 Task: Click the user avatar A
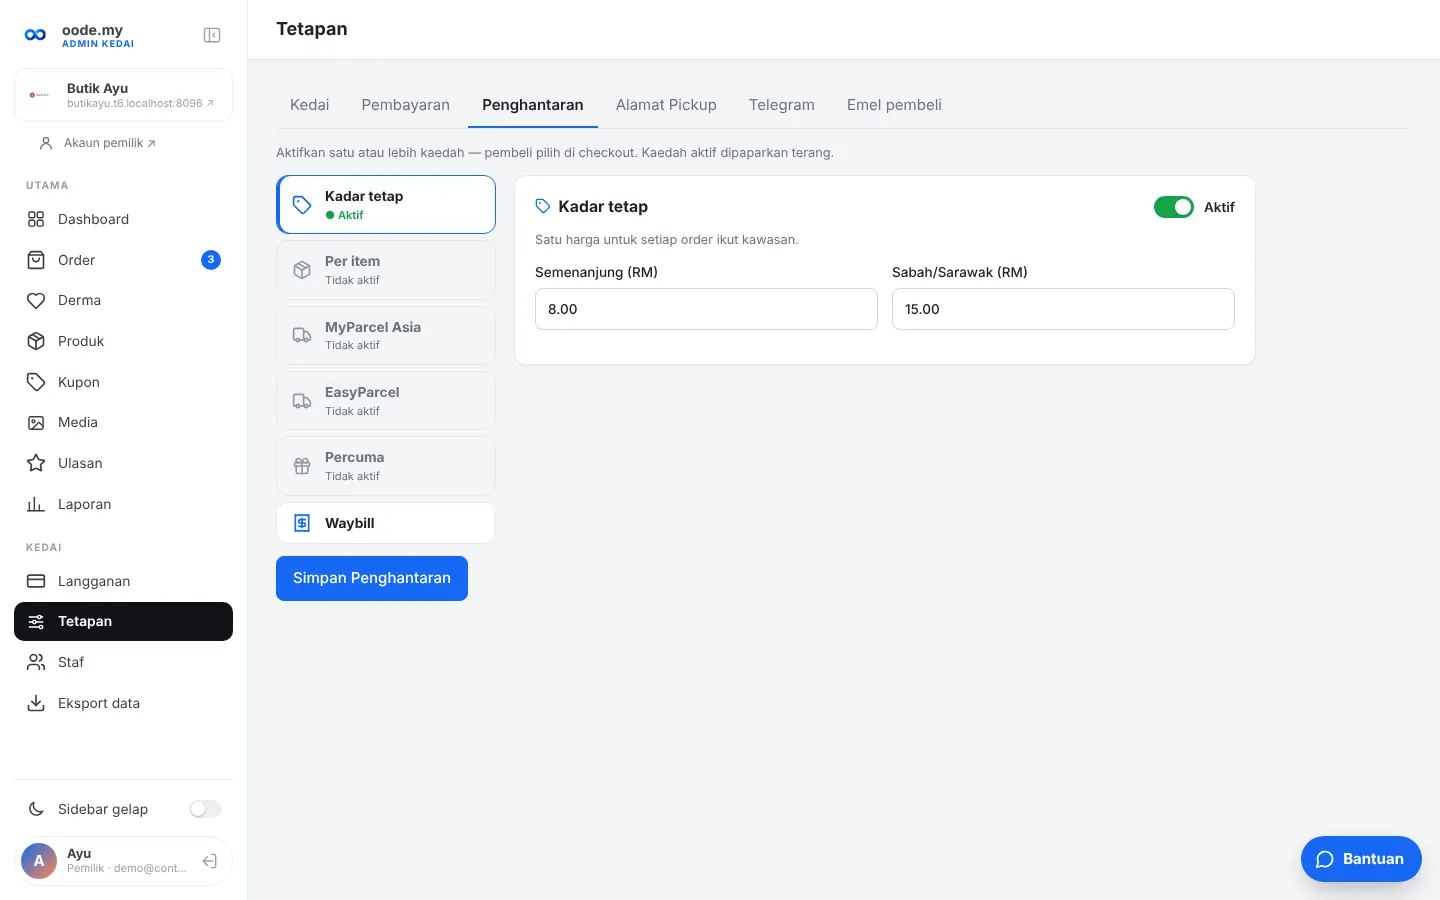[x=39, y=861]
